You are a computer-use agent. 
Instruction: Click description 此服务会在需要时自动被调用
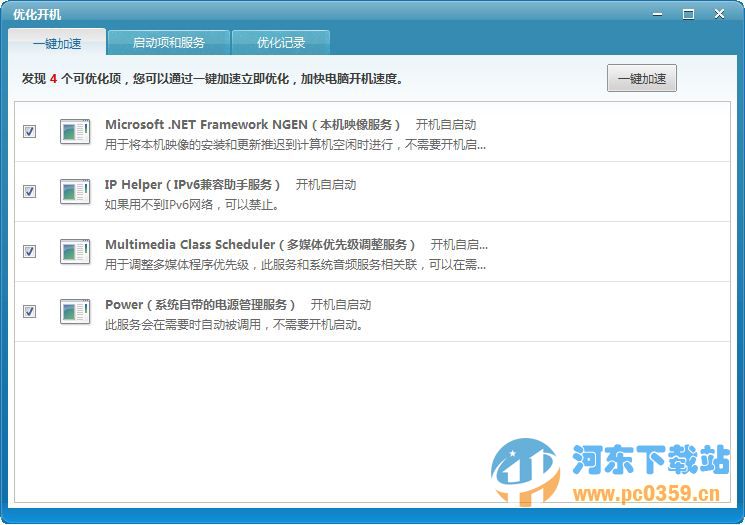click(234, 325)
